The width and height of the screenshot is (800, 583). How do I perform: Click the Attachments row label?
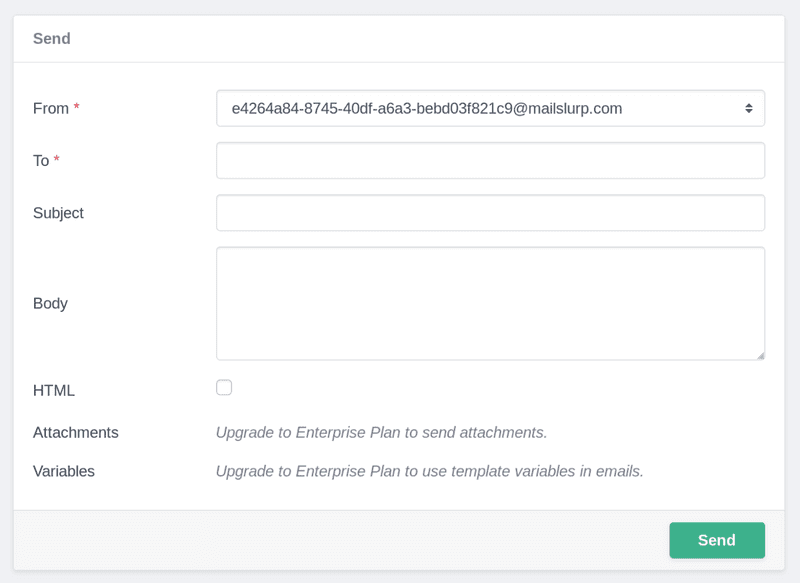click(x=75, y=432)
